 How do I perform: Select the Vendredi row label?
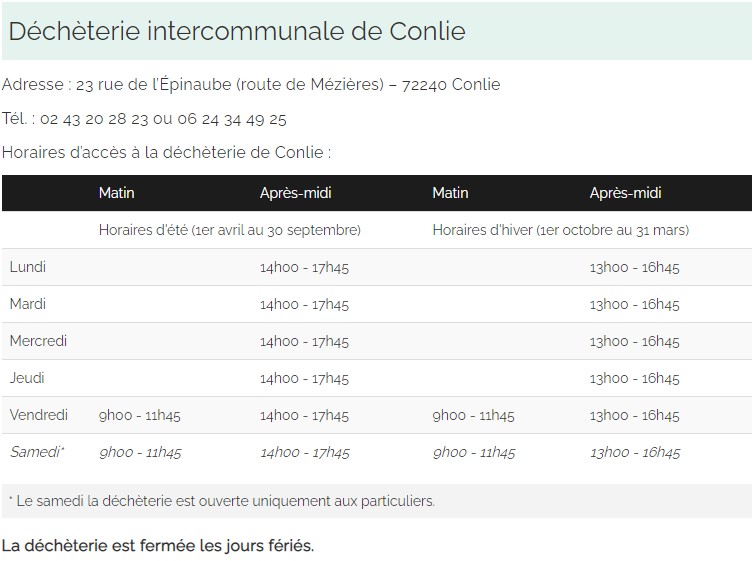[x=39, y=415]
